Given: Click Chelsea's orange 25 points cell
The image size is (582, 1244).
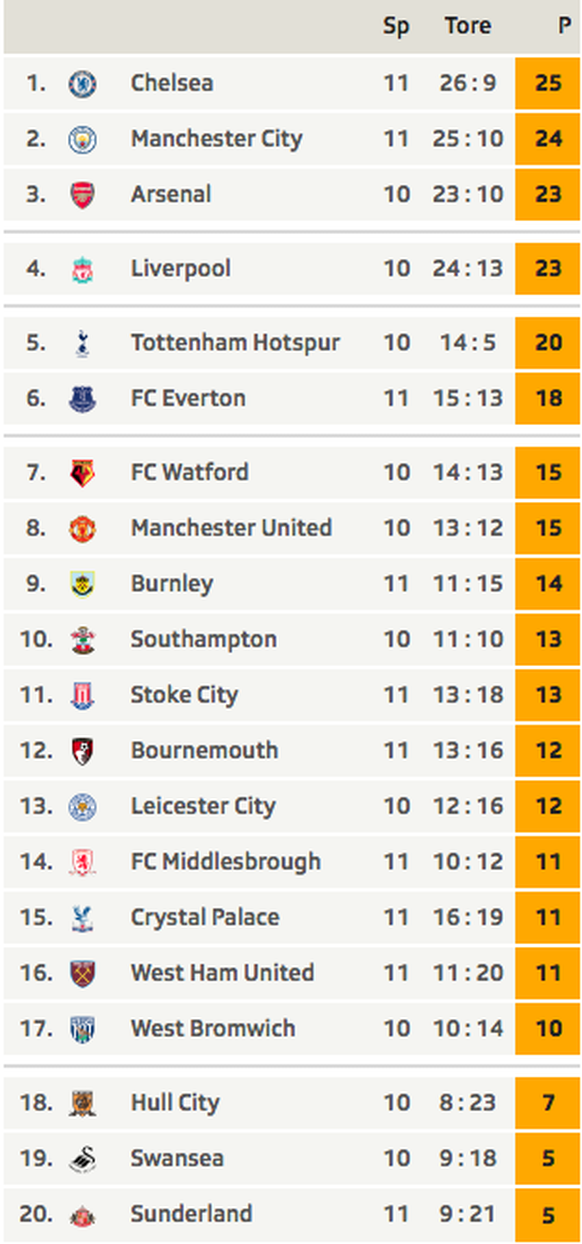Looking at the screenshot, I should (548, 83).
